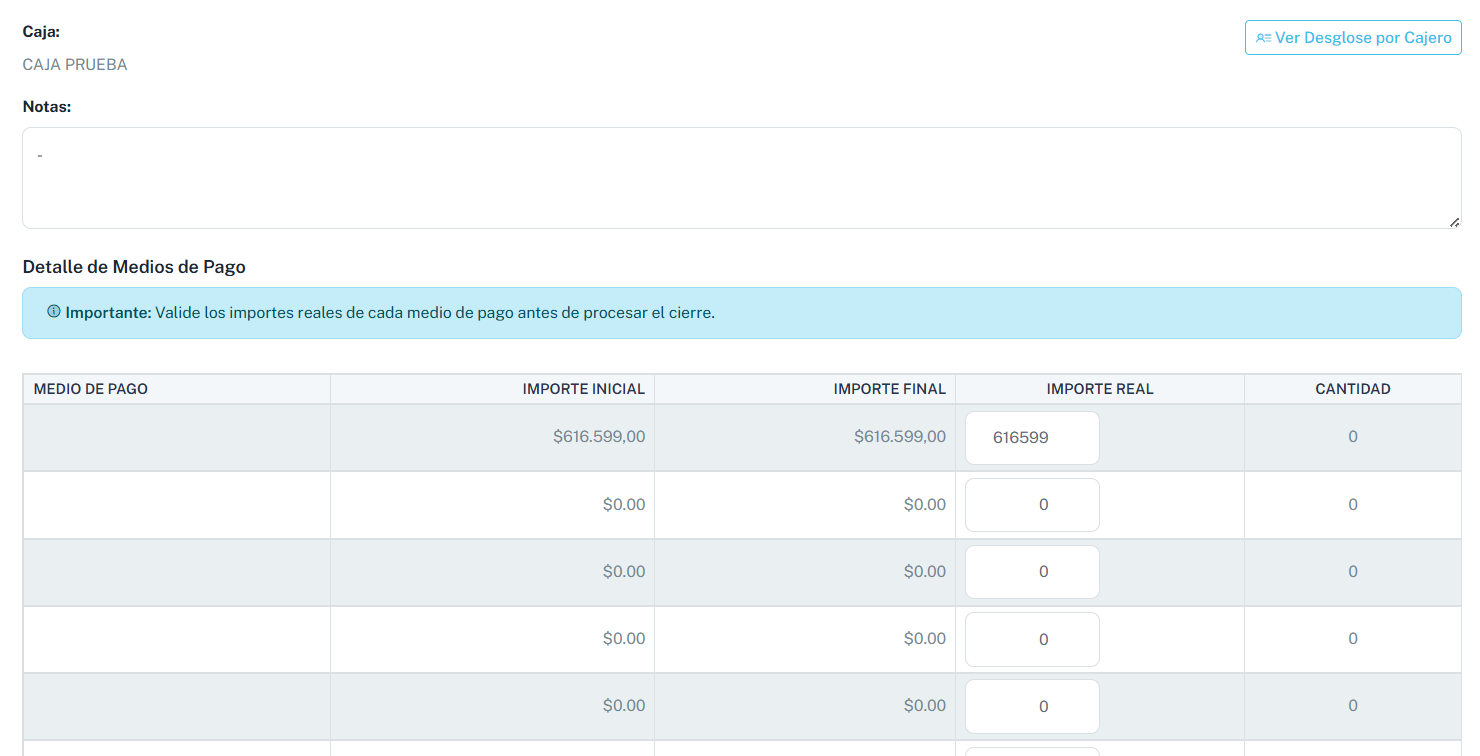
Task: Click the Importe Real field showing 616599
Action: pyautogui.click(x=1032, y=438)
